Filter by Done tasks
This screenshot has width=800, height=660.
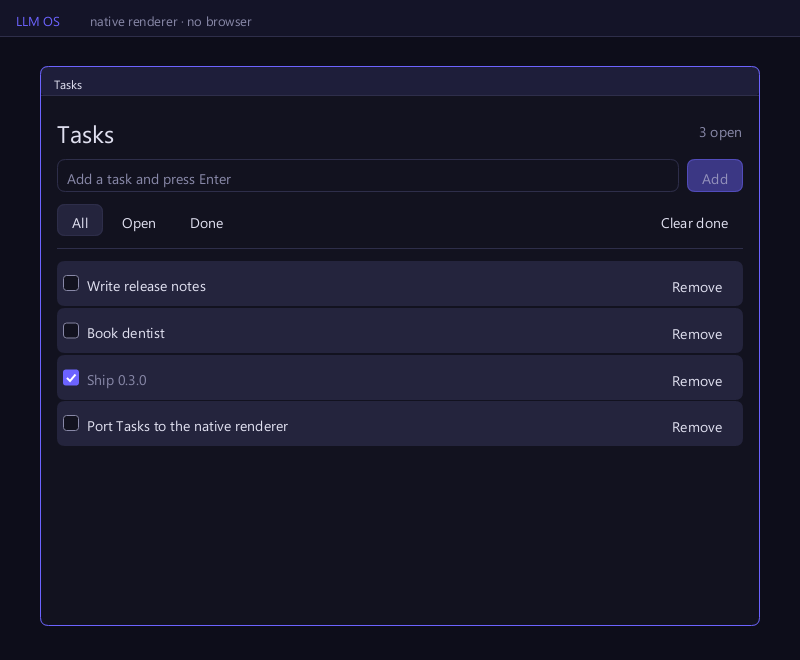click(207, 223)
